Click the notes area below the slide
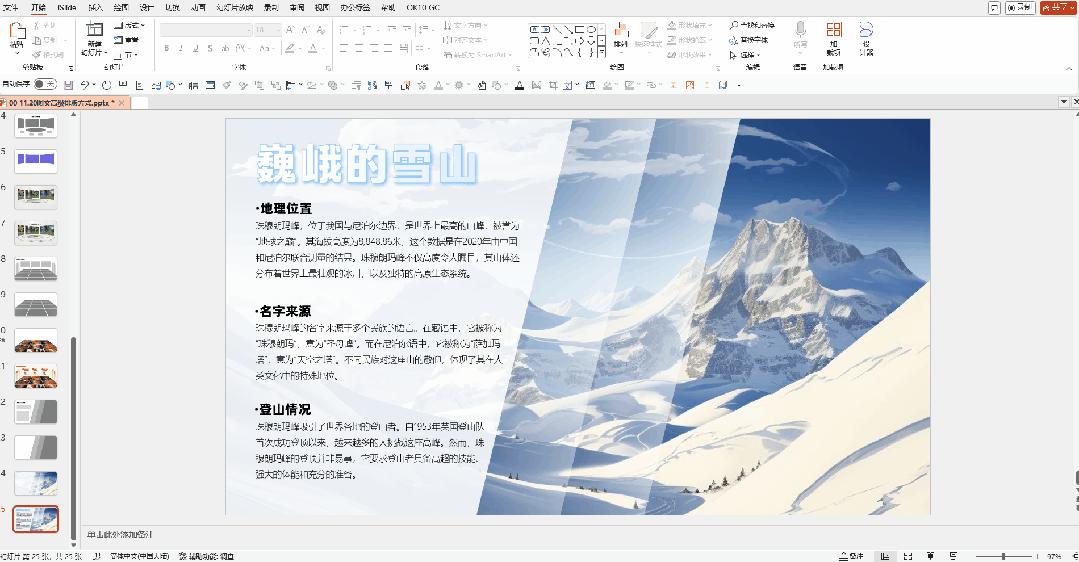The width and height of the screenshot is (1079, 562). pos(577,534)
